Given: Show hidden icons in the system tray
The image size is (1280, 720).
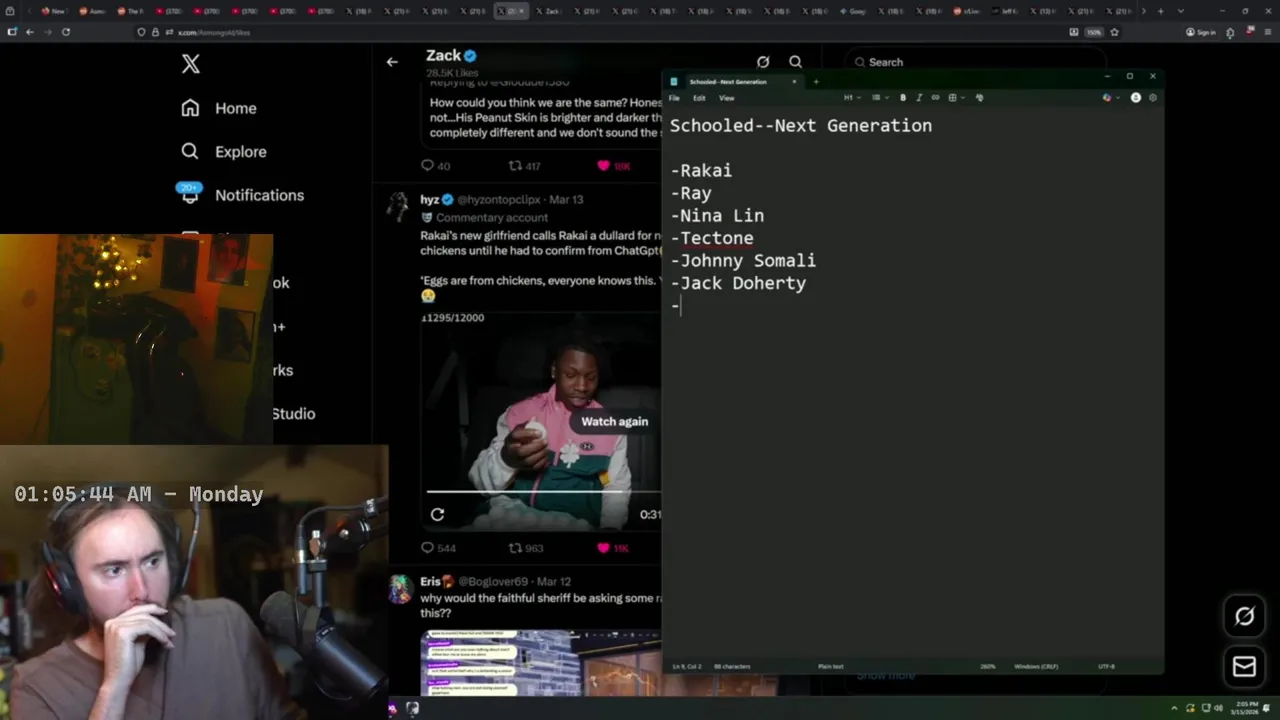Looking at the screenshot, I should click(1175, 708).
